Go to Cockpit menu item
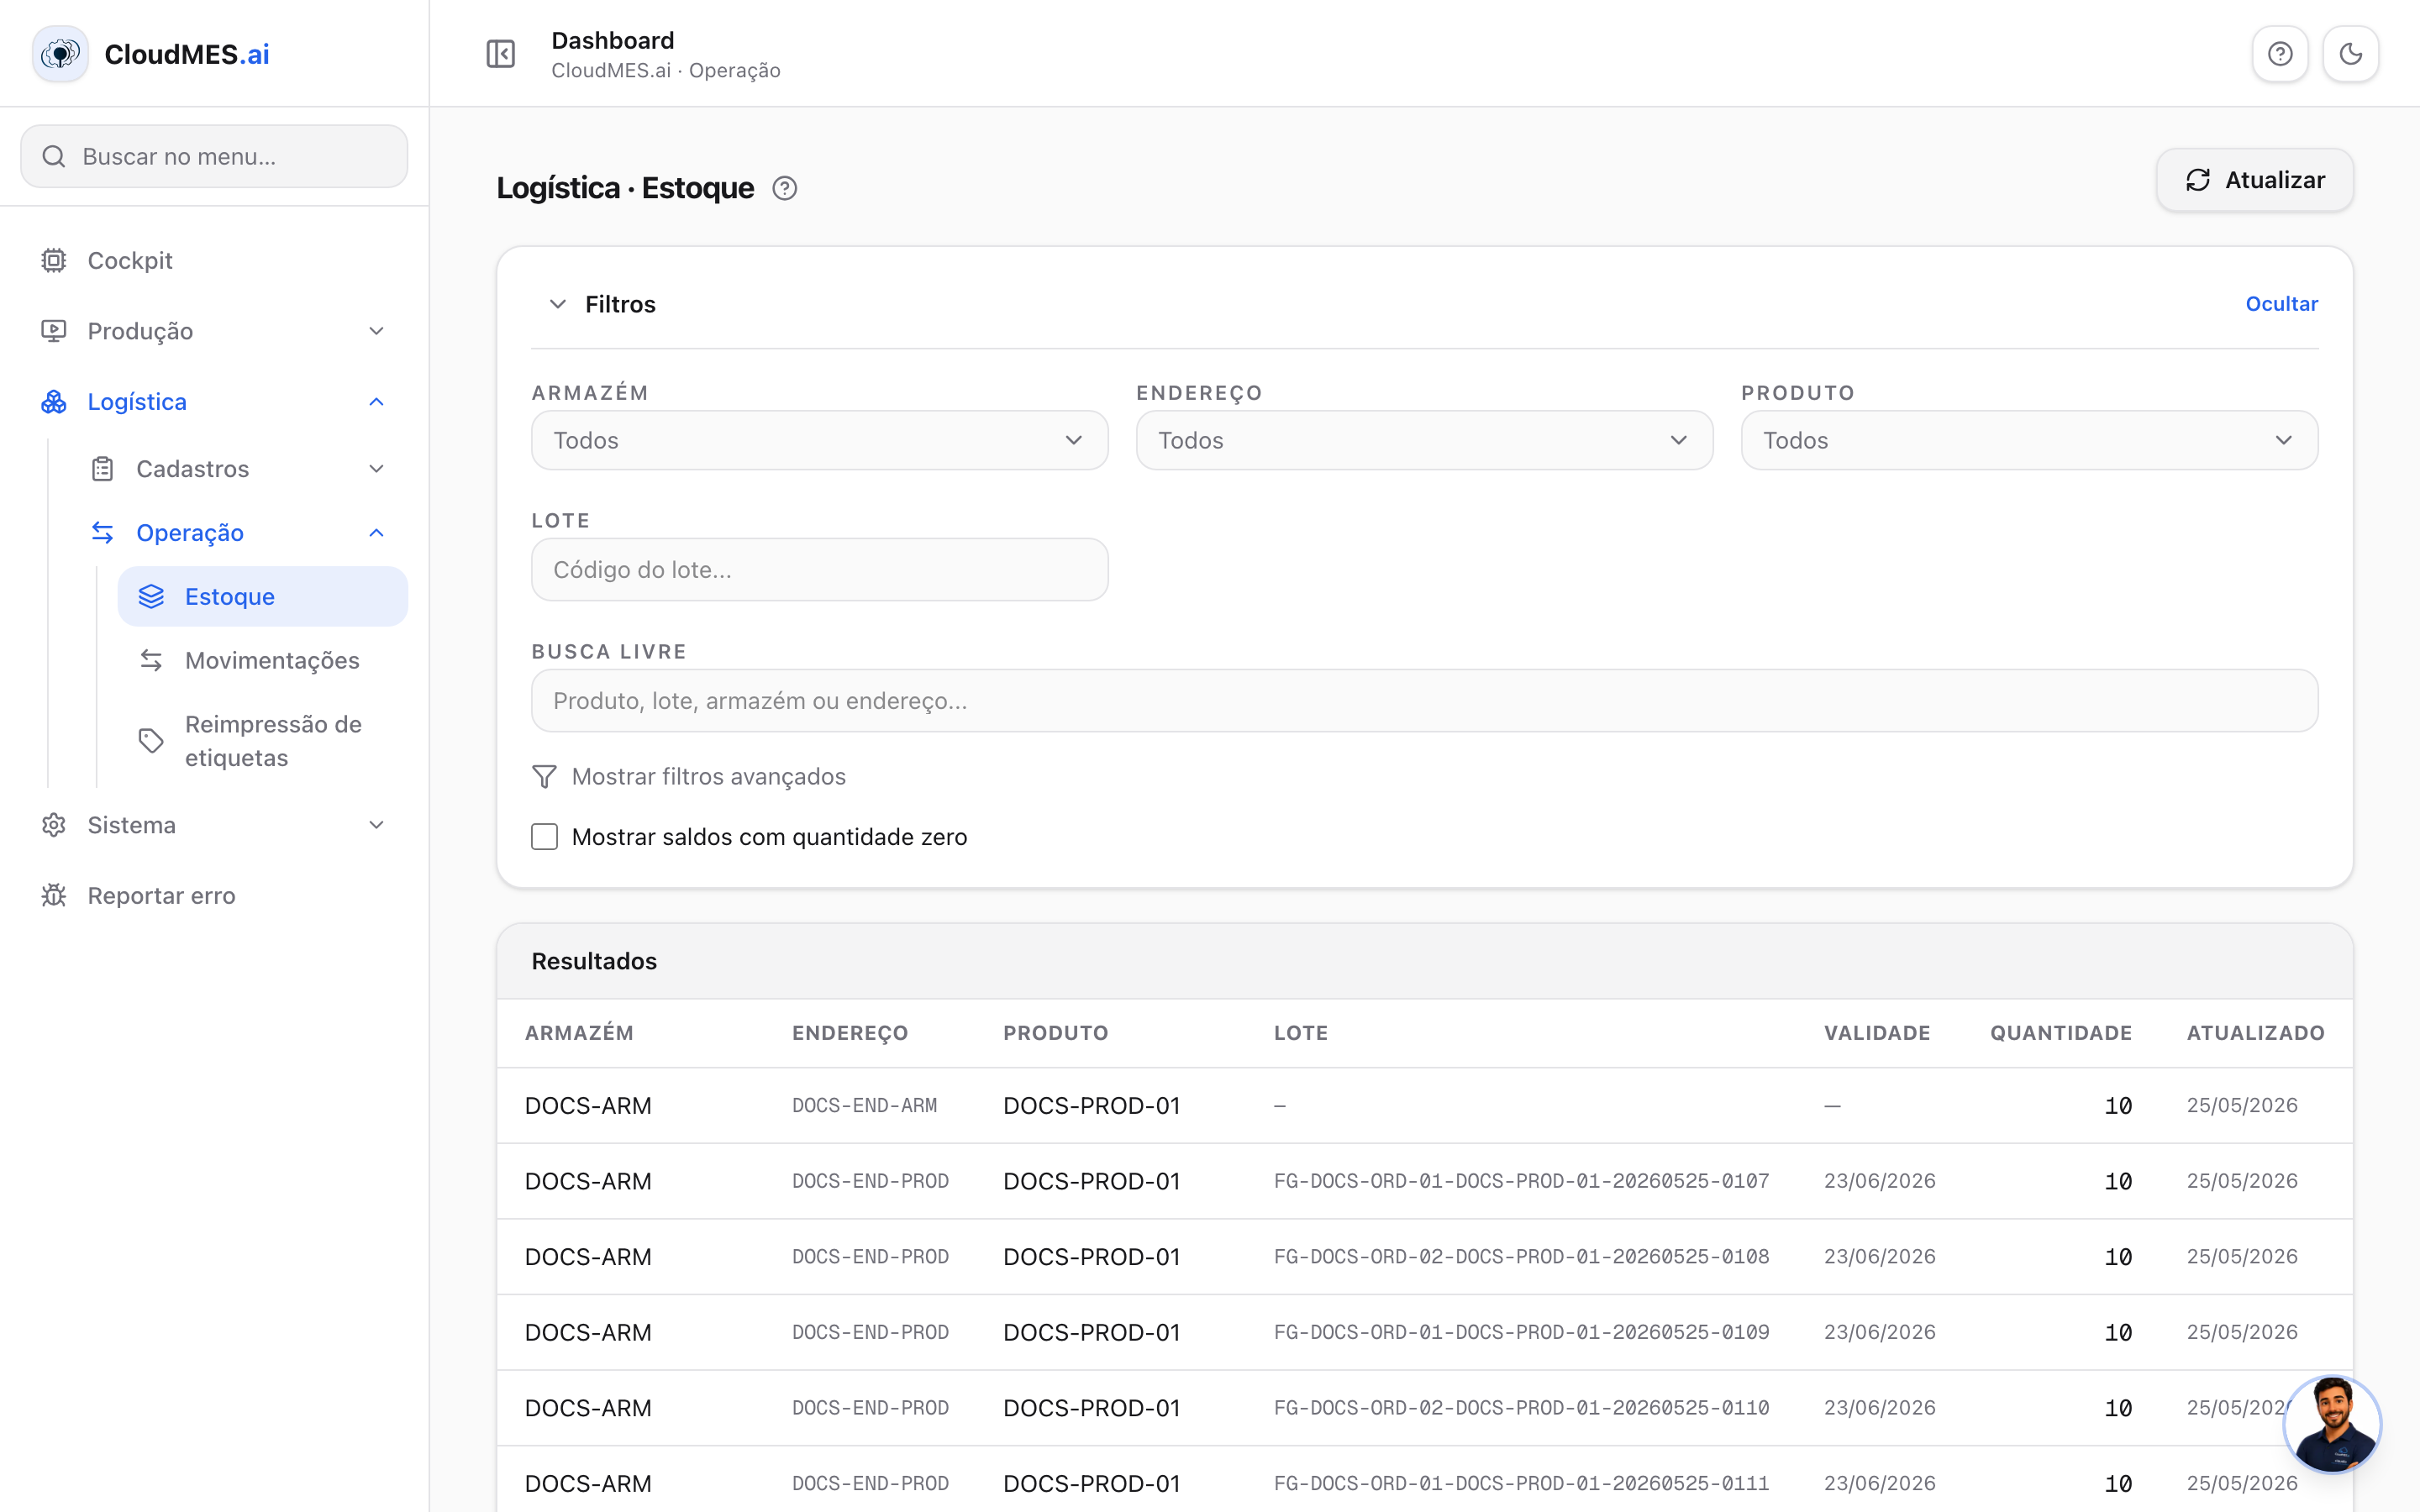Viewport: 2420px width, 1512px height. point(214,260)
